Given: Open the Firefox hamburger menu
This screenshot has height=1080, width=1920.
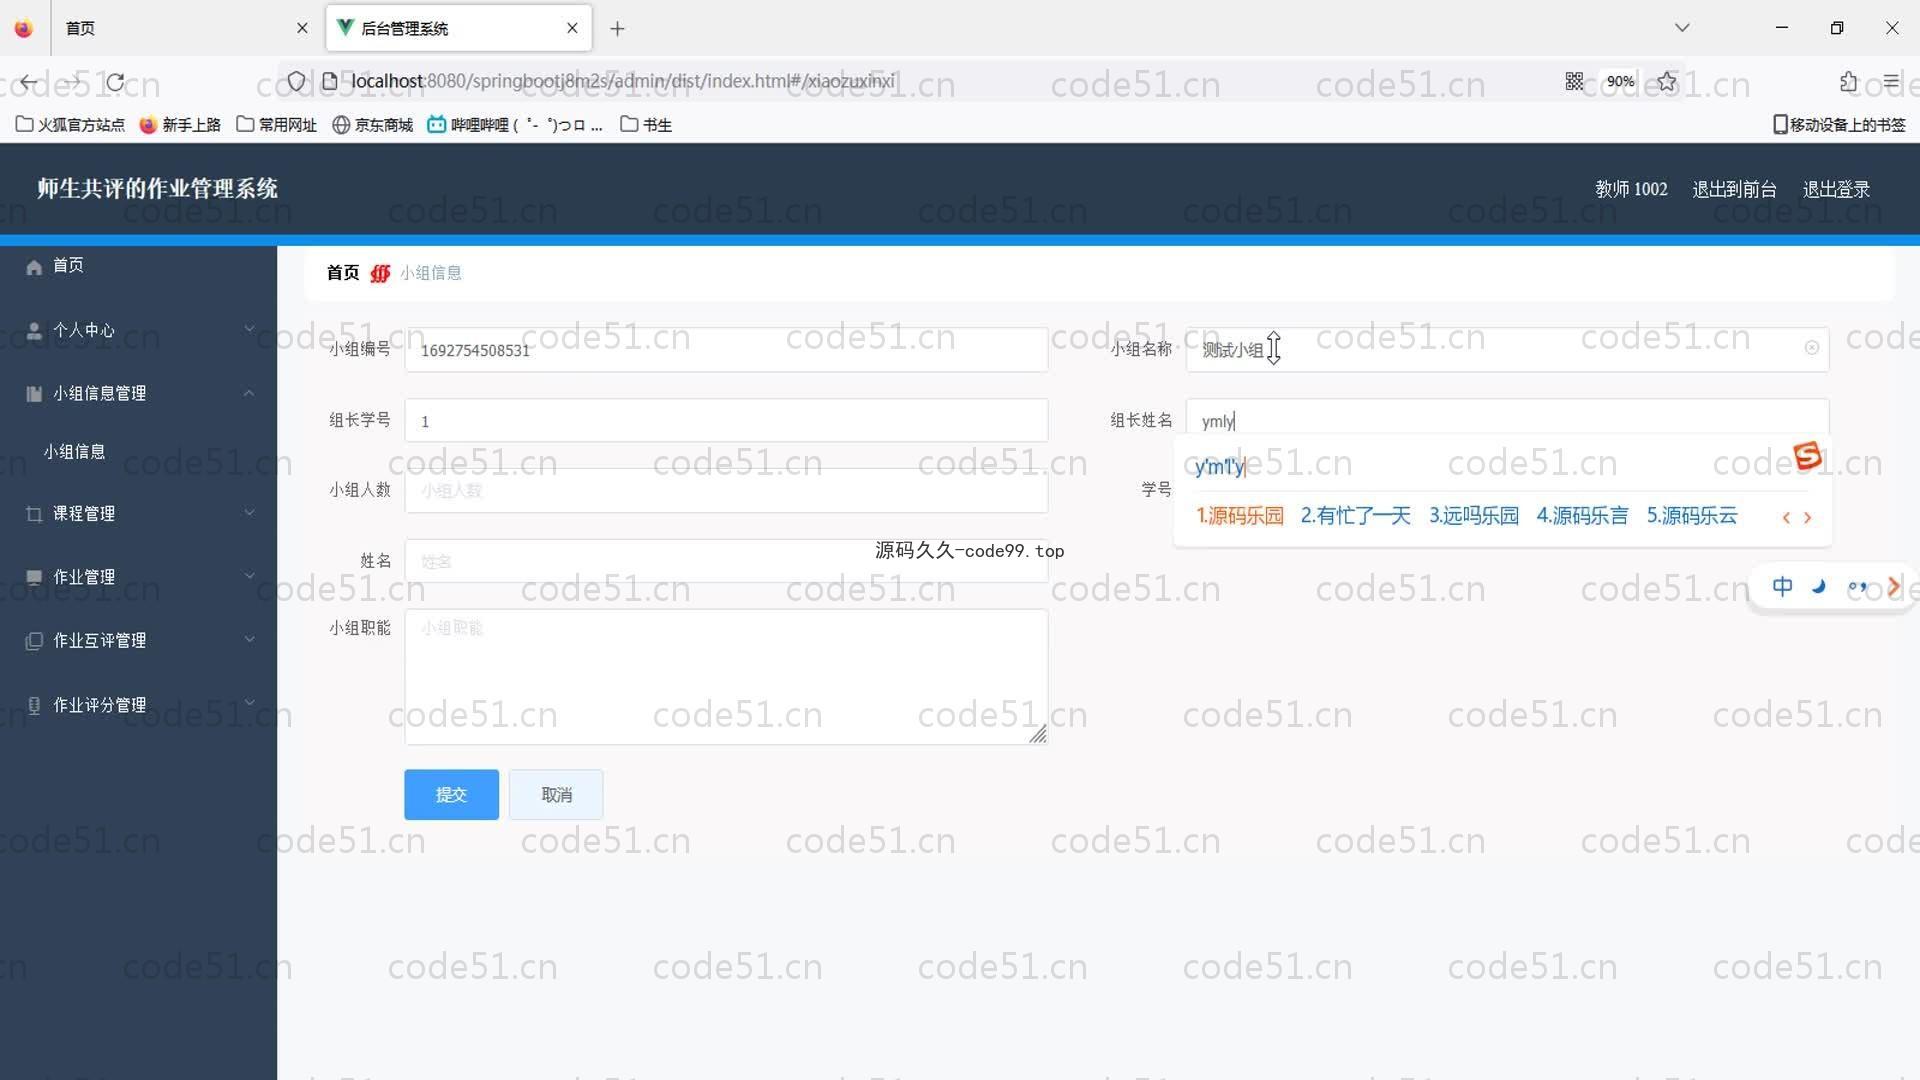Looking at the screenshot, I should point(1891,81).
